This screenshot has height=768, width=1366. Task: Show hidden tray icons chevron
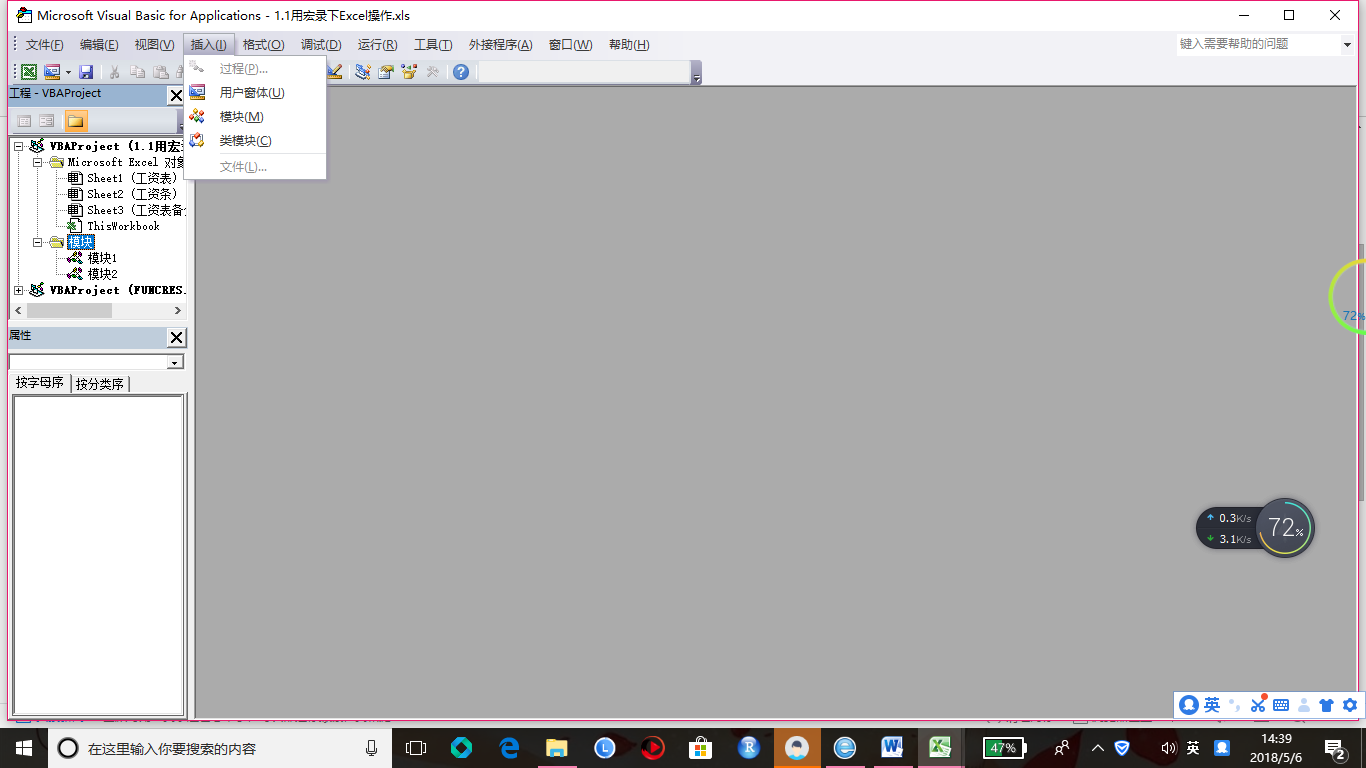click(1097, 748)
